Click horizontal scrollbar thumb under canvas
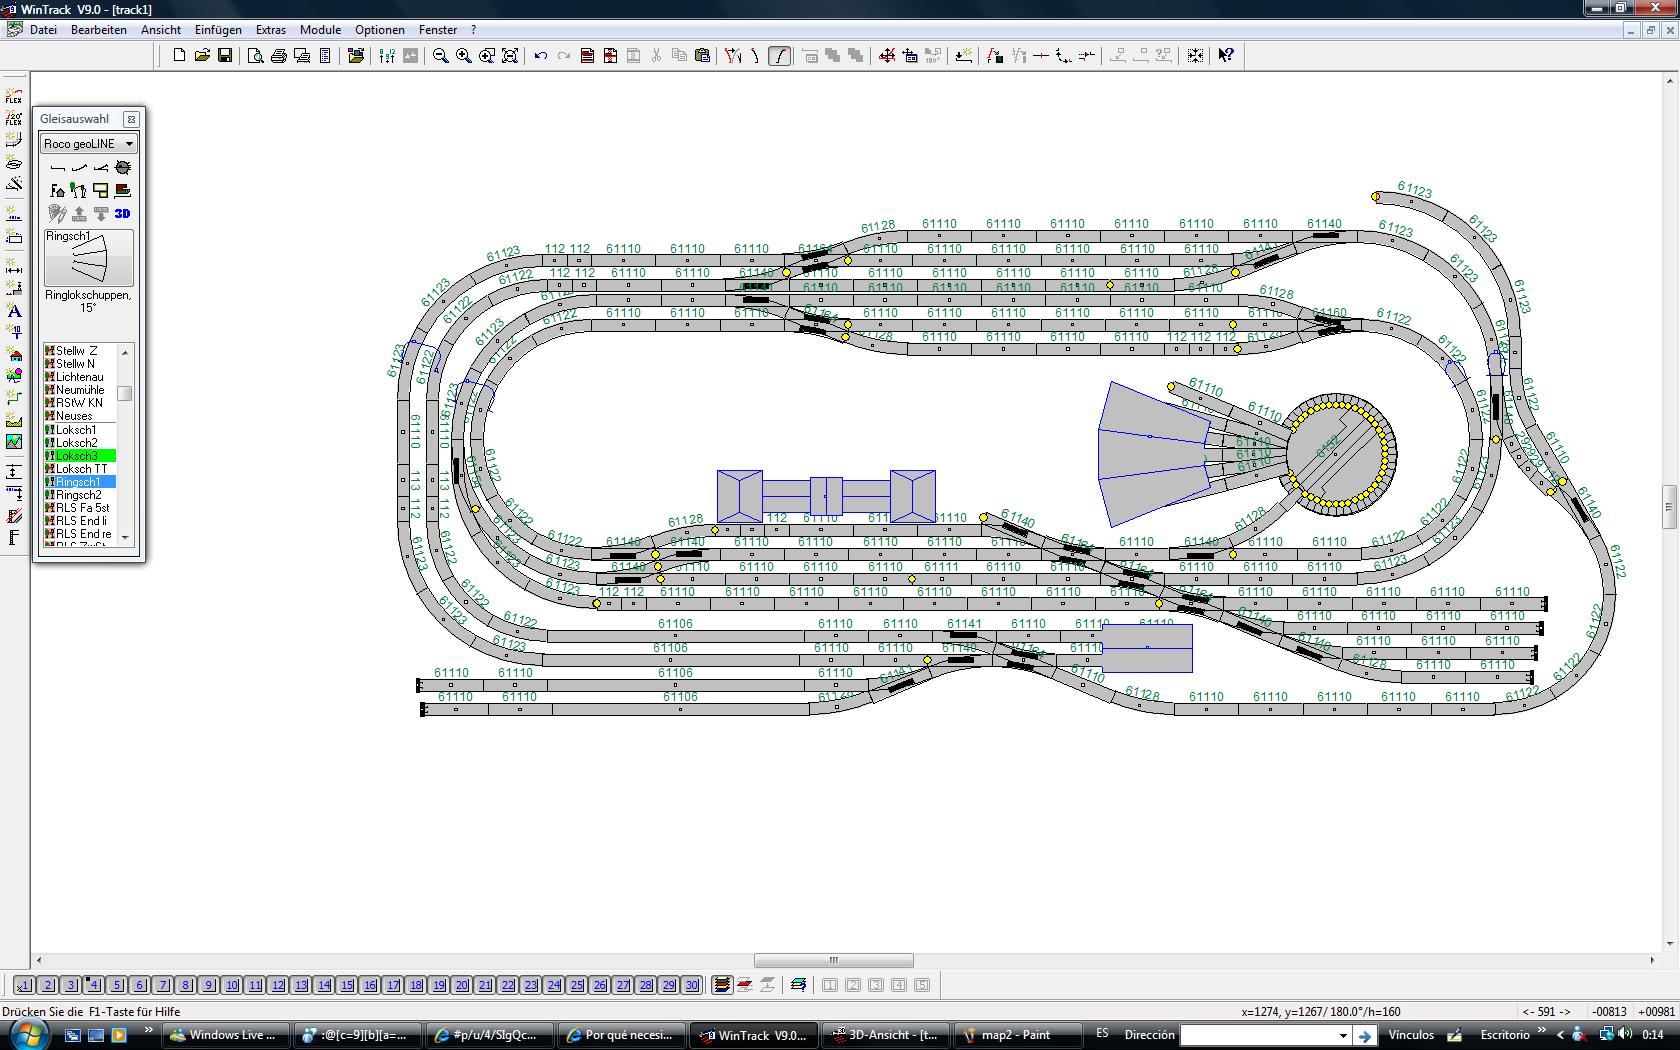Screen dimensions: 1680x1050 tap(834, 960)
